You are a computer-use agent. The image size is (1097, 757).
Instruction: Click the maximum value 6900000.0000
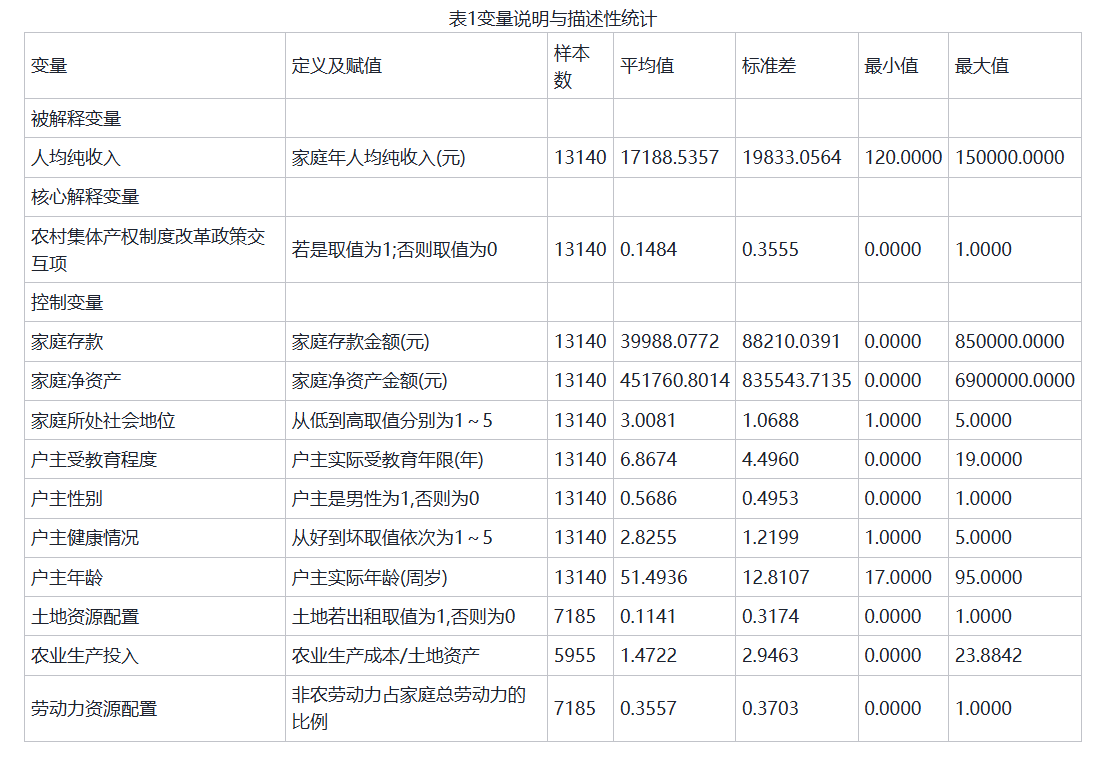(1014, 381)
